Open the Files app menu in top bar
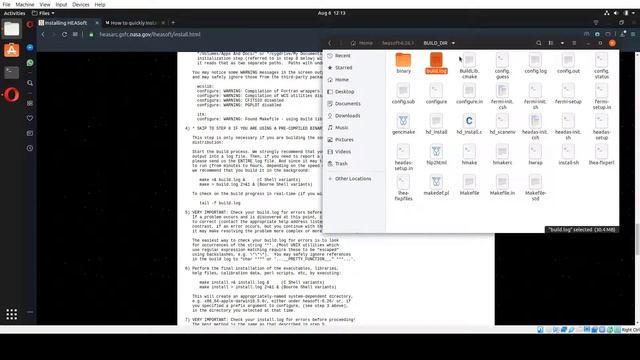This screenshot has width=640, height=360. coord(43,13)
